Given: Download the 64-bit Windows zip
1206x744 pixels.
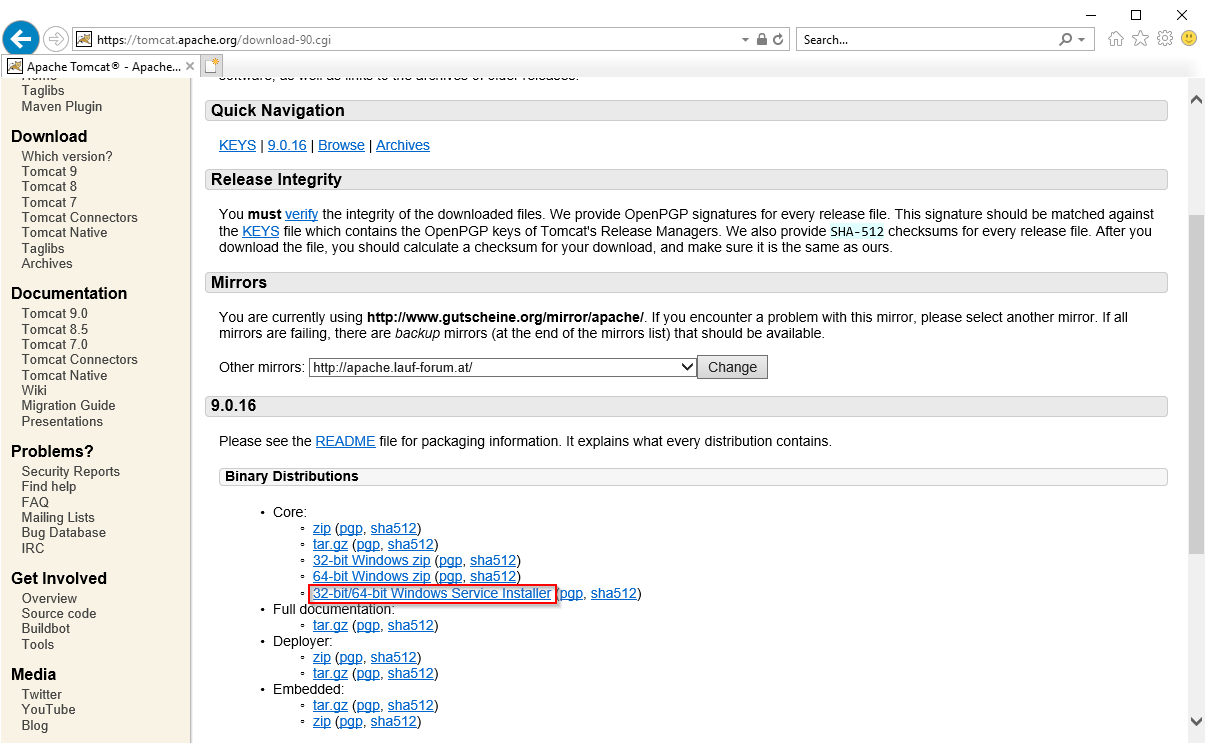Looking at the screenshot, I should coord(371,577).
